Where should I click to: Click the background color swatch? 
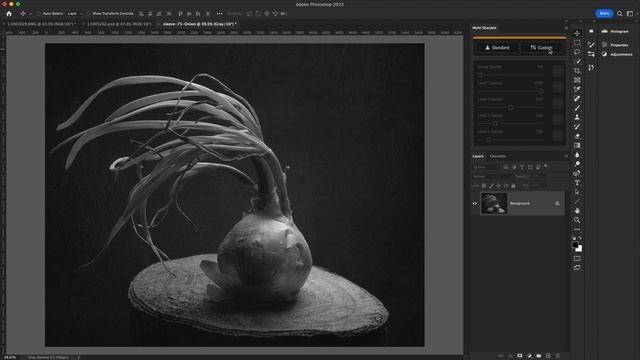click(x=580, y=249)
